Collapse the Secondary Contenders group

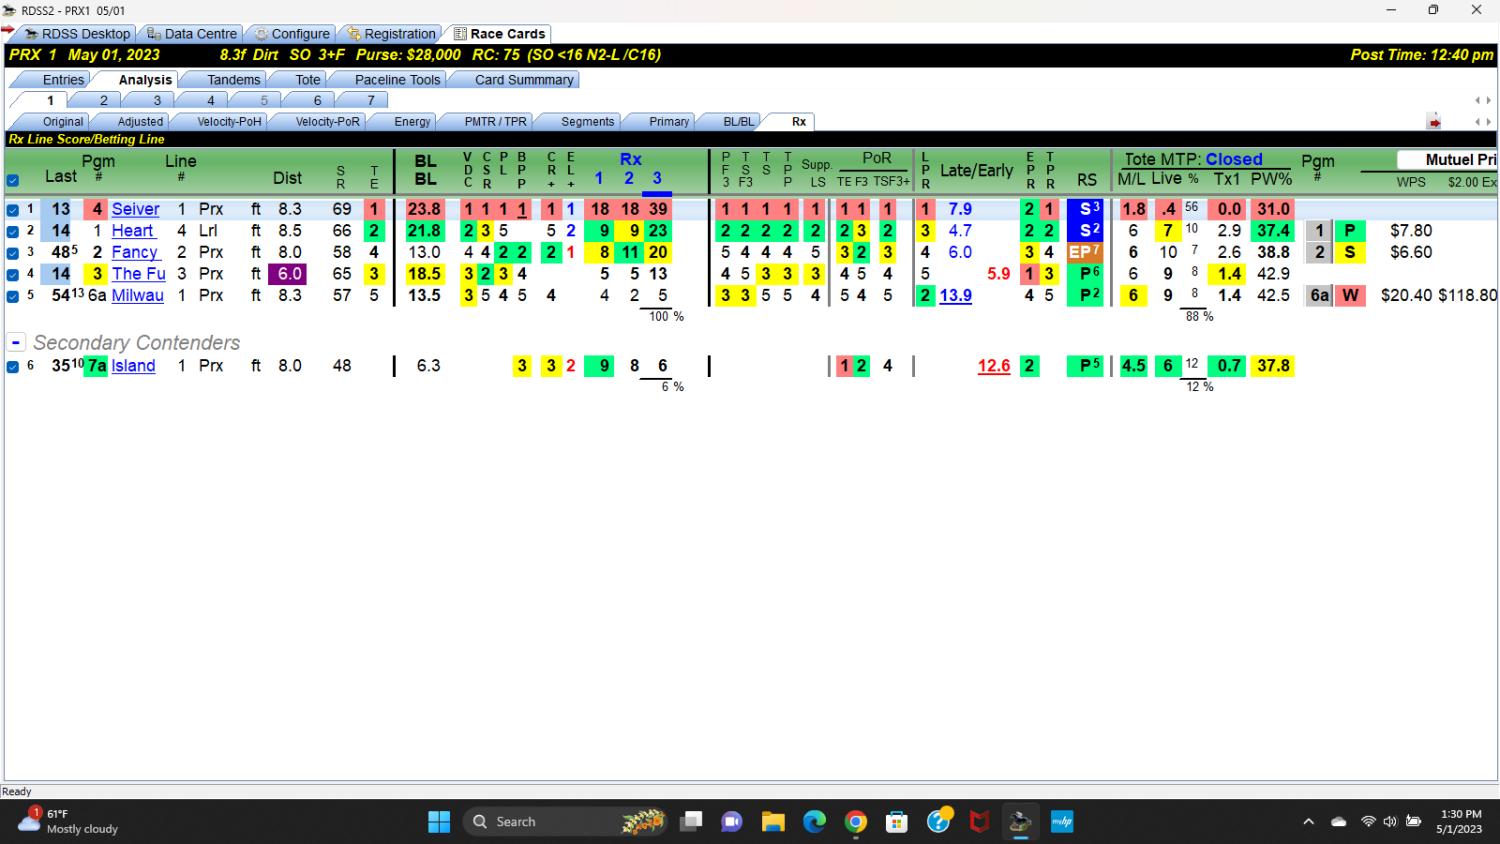coord(16,342)
